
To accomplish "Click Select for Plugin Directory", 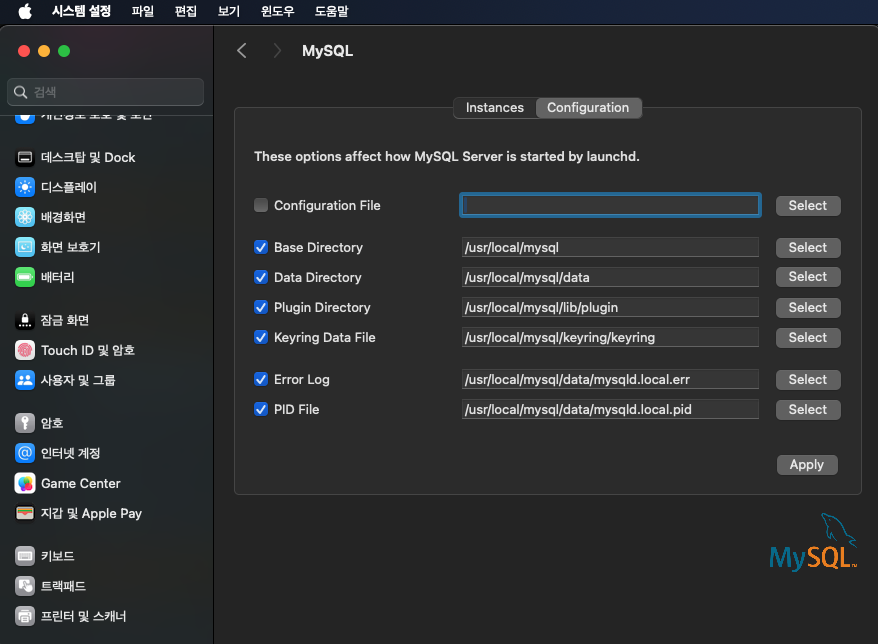I will pyautogui.click(x=808, y=307).
